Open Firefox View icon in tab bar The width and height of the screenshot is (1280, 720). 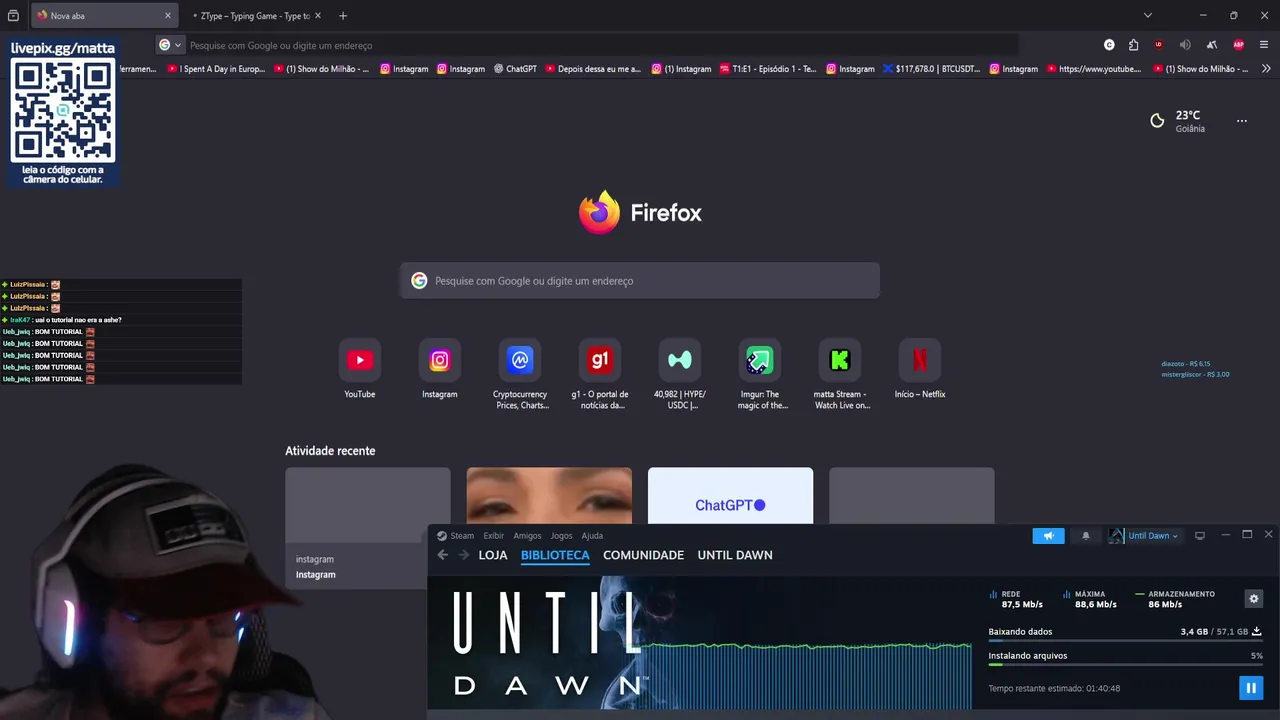tap(13, 16)
